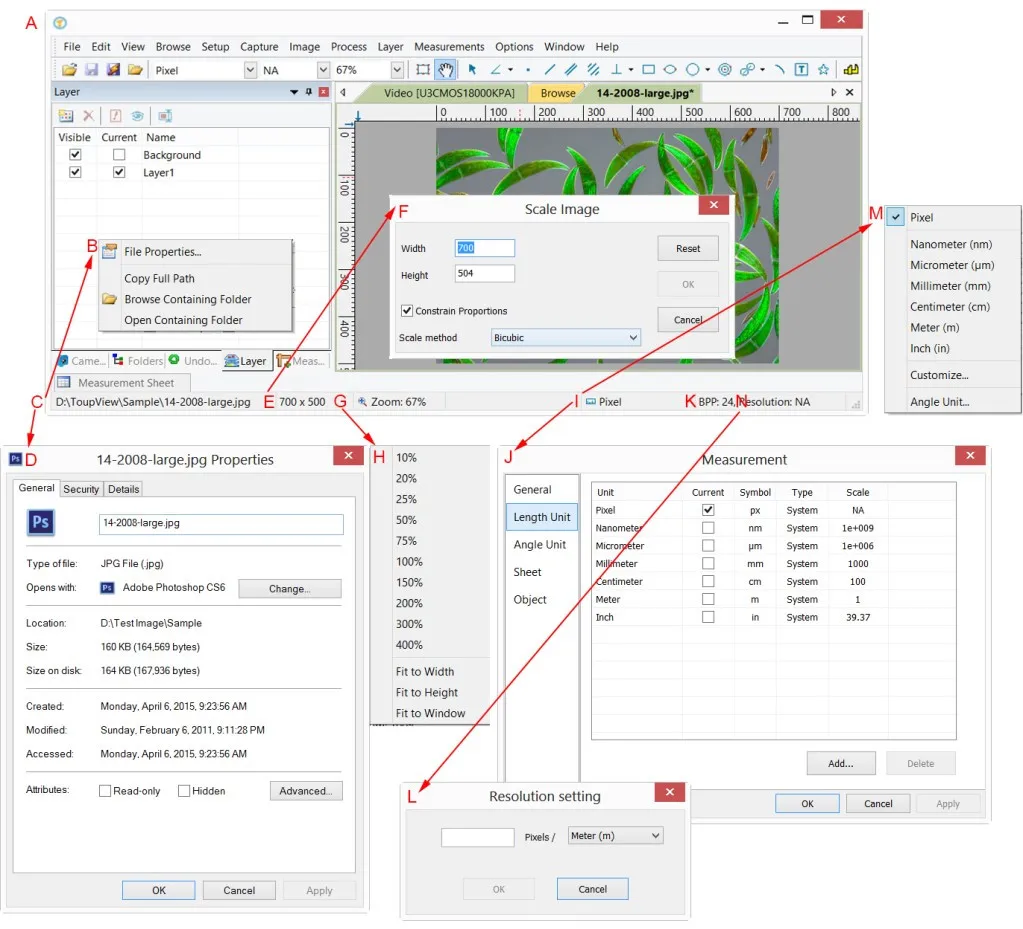
Task: Pick the single line measurement tool
Action: coord(550,70)
